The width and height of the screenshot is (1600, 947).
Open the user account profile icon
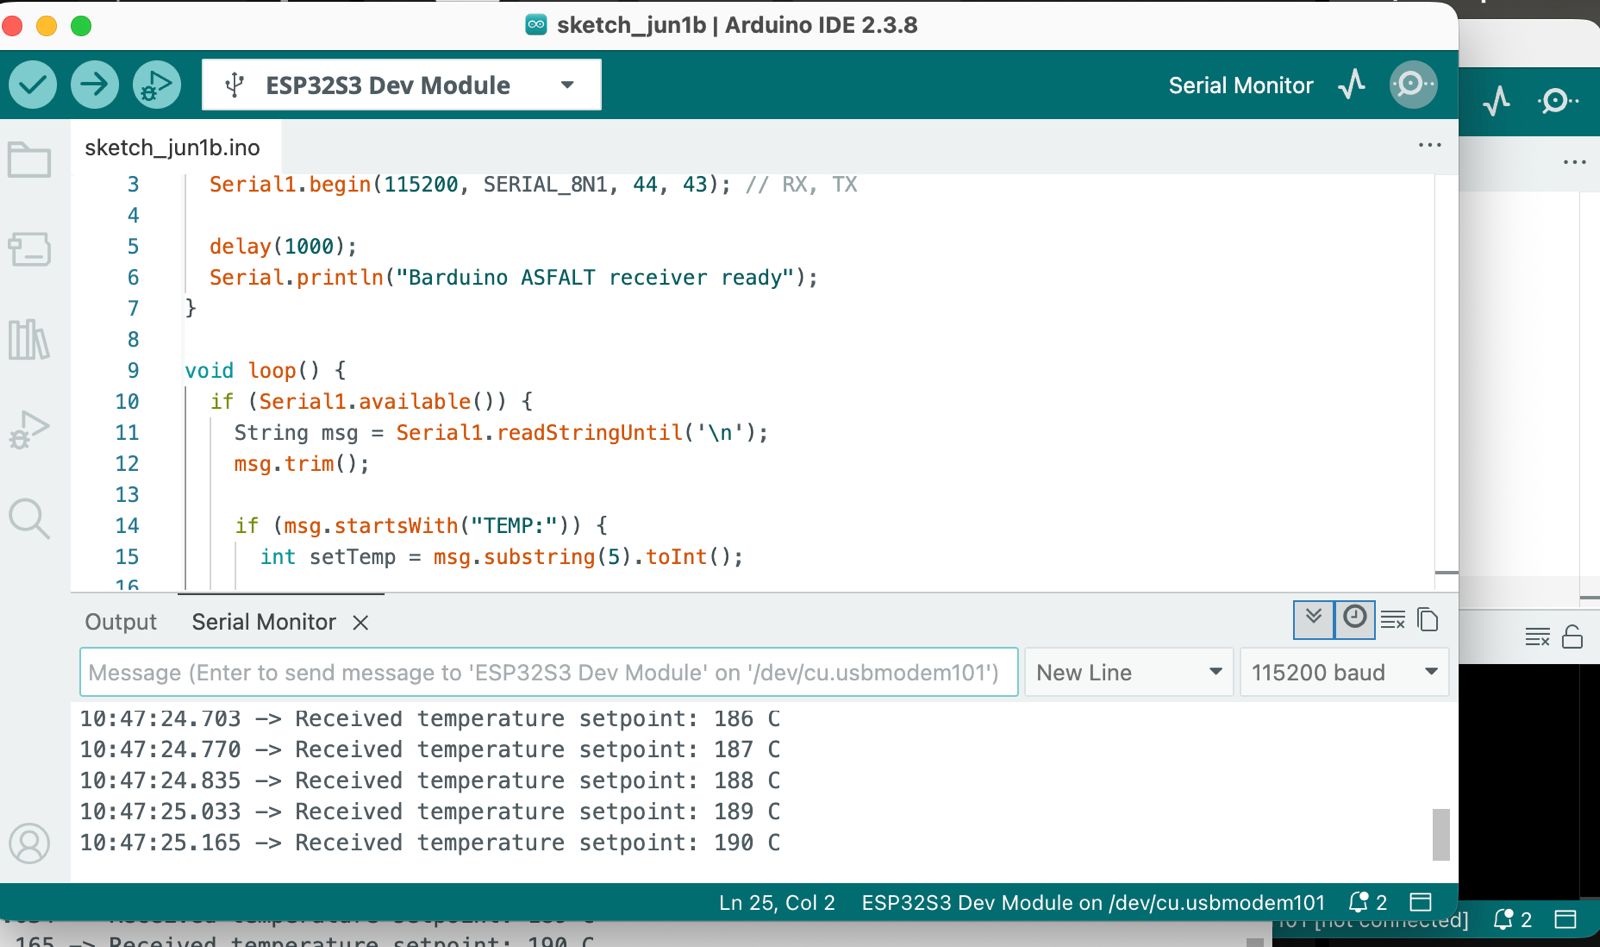click(29, 844)
